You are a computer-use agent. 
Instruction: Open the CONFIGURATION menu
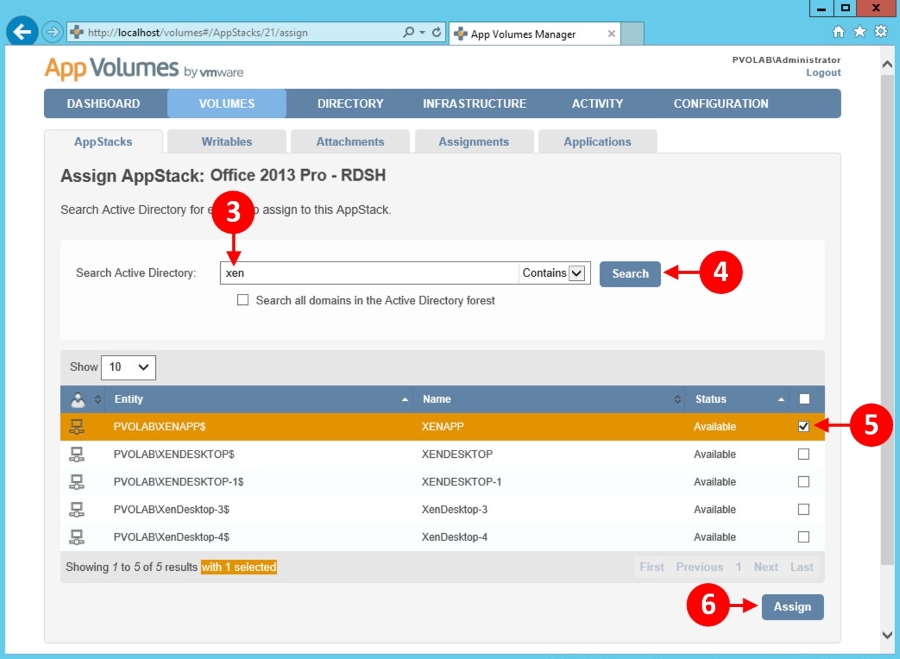pyautogui.click(x=721, y=104)
